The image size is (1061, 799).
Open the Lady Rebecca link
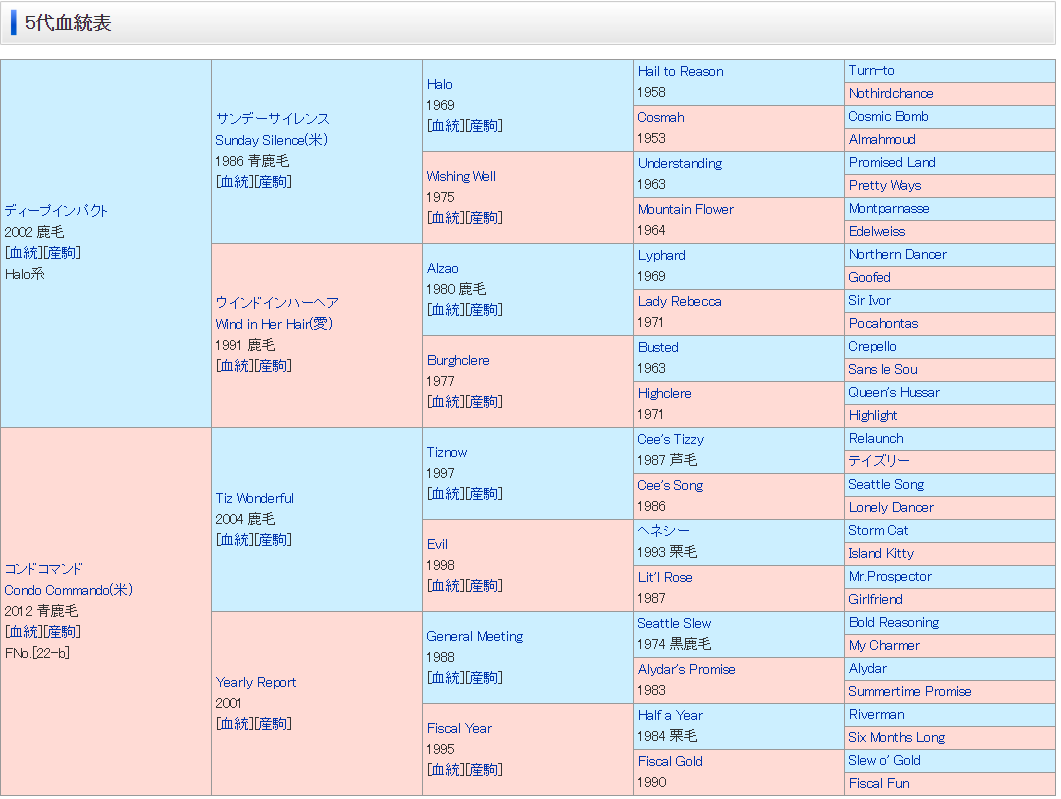pyautogui.click(x=680, y=302)
